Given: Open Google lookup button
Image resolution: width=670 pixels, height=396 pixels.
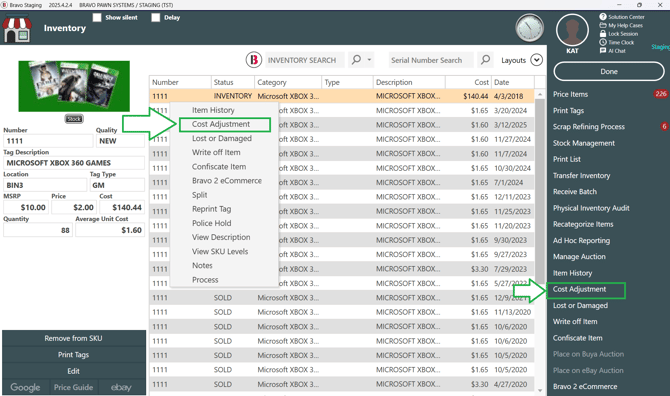Looking at the screenshot, I should (26, 387).
